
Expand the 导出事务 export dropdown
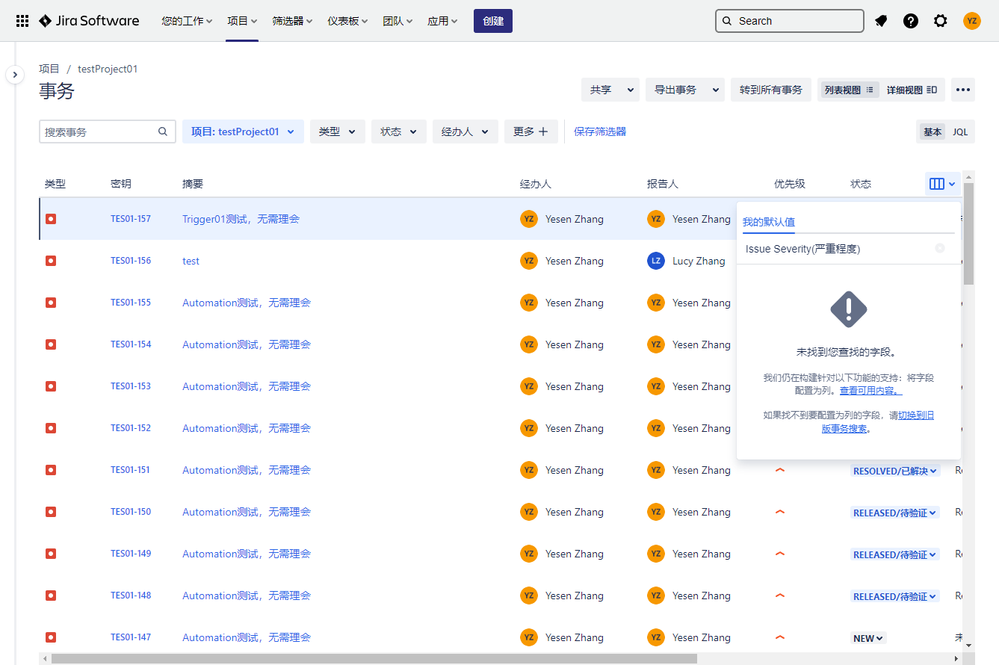tap(684, 90)
